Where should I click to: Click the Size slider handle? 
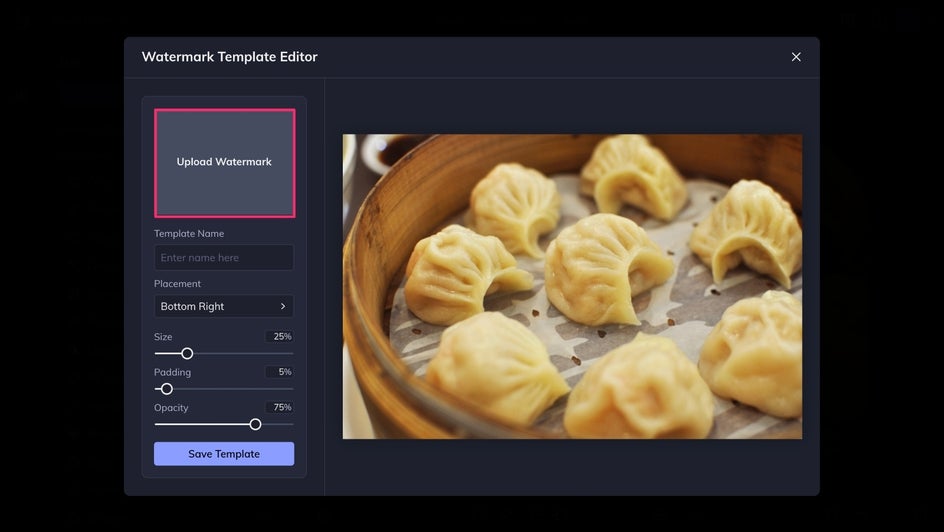pos(187,353)
